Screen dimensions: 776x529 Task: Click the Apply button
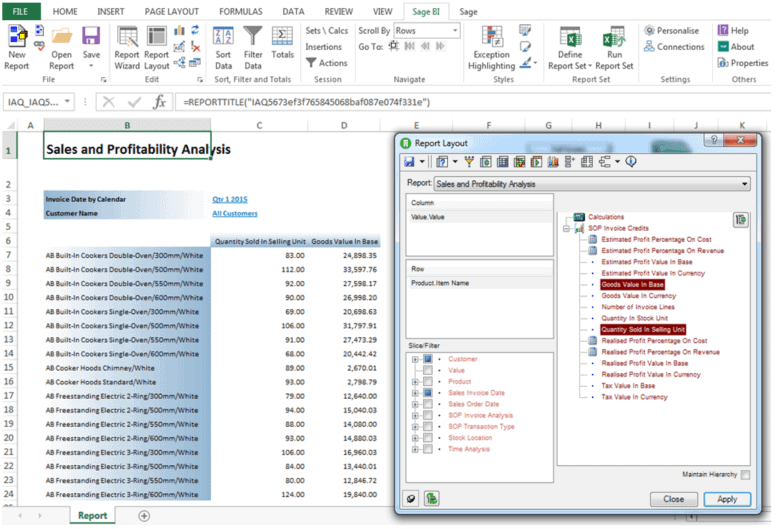tap(727, 499)
